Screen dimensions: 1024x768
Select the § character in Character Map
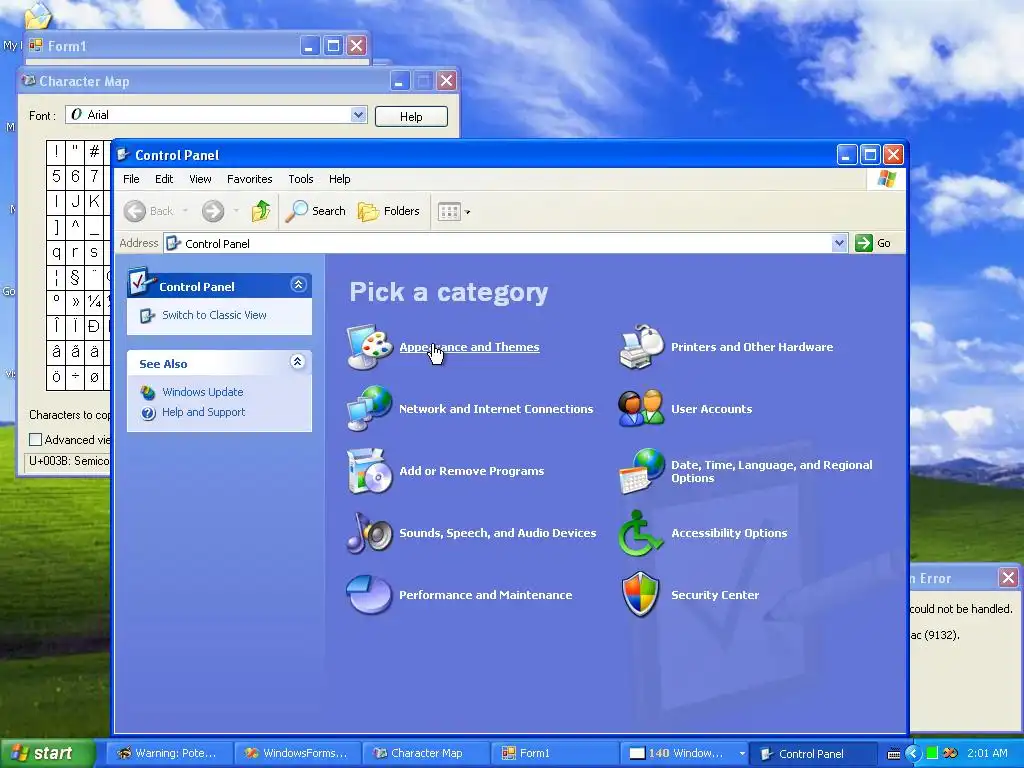pyautogui.click(x=75, y=277)
